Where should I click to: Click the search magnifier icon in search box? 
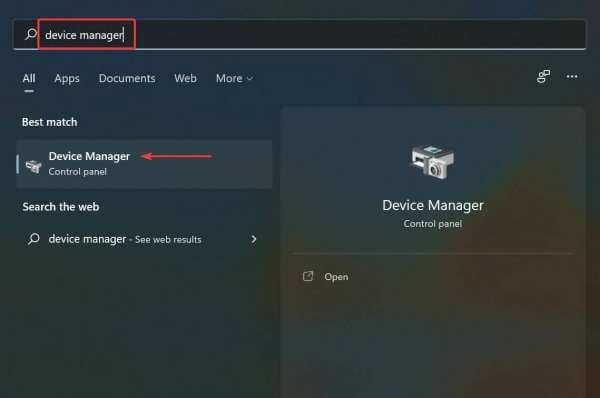31,34
